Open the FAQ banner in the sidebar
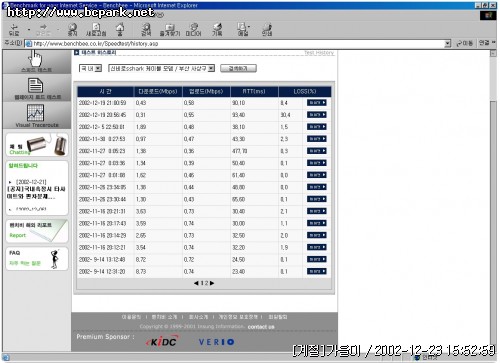This screenshot has width=500, height=363. tap(37, 258)
